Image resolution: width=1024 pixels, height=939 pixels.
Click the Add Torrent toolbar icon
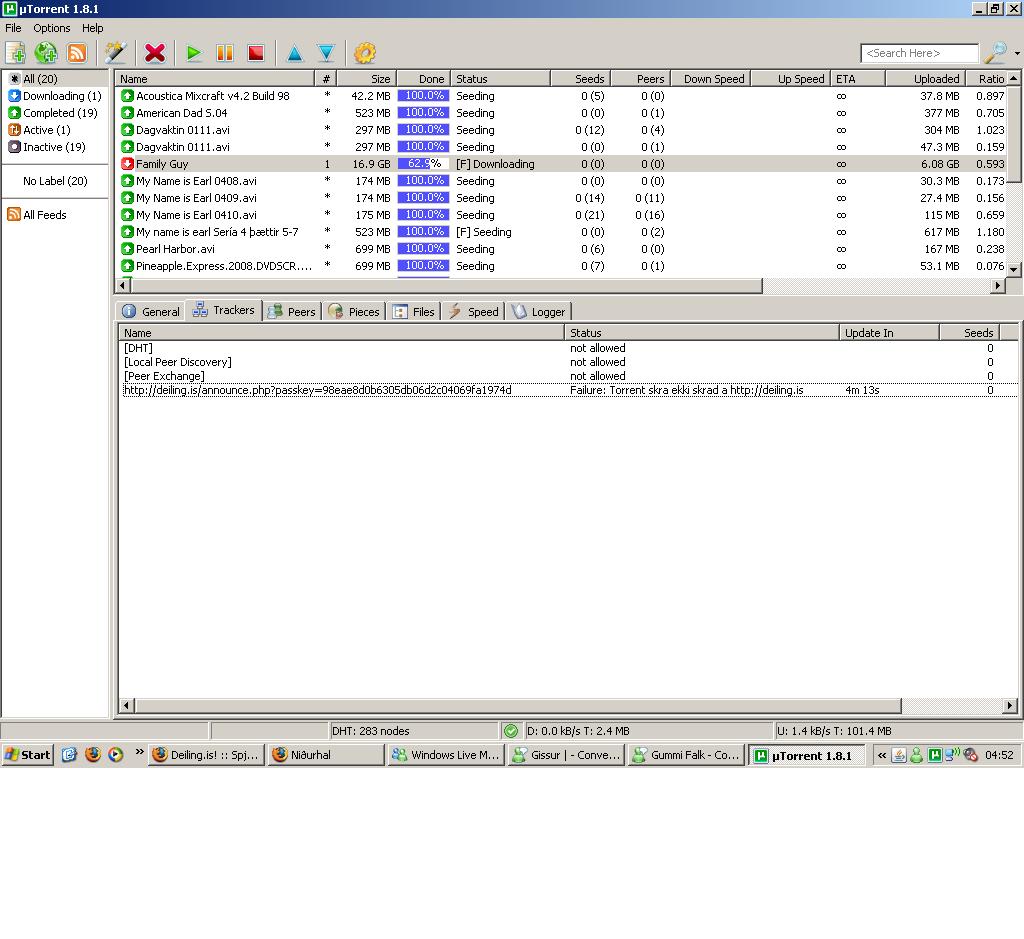coord(16,53)
